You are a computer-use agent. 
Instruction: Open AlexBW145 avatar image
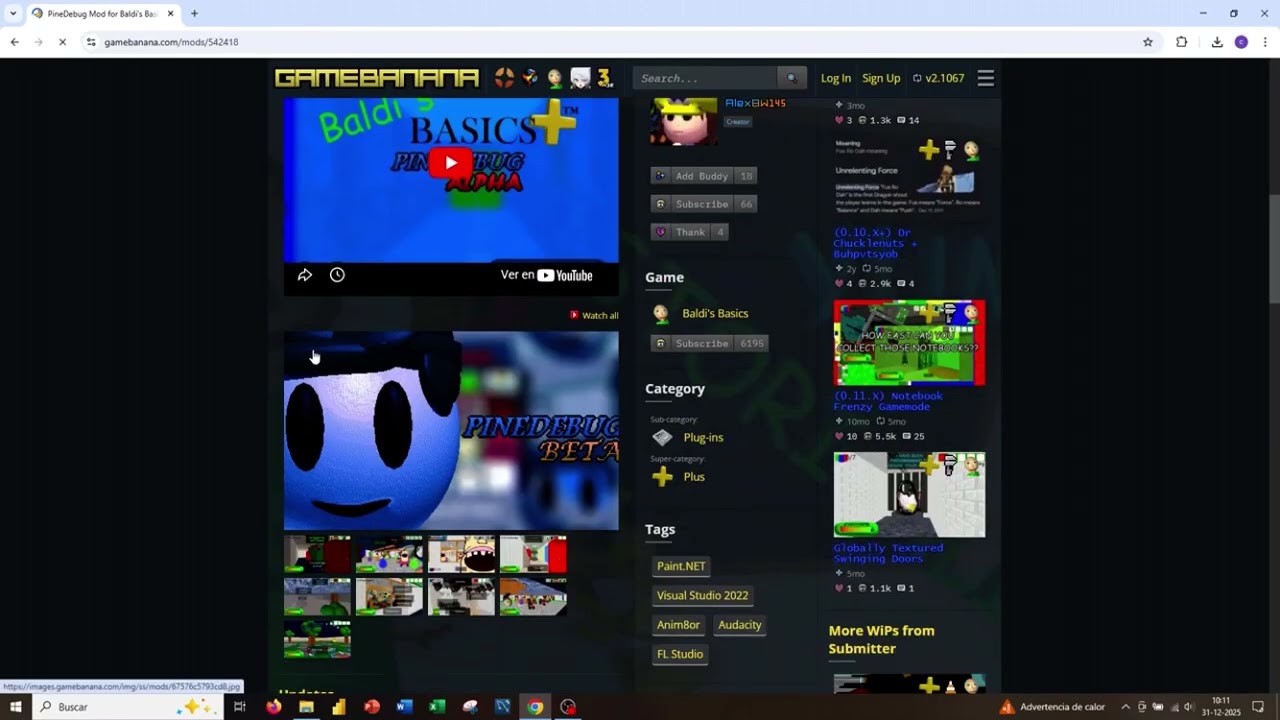pos(684,121)
